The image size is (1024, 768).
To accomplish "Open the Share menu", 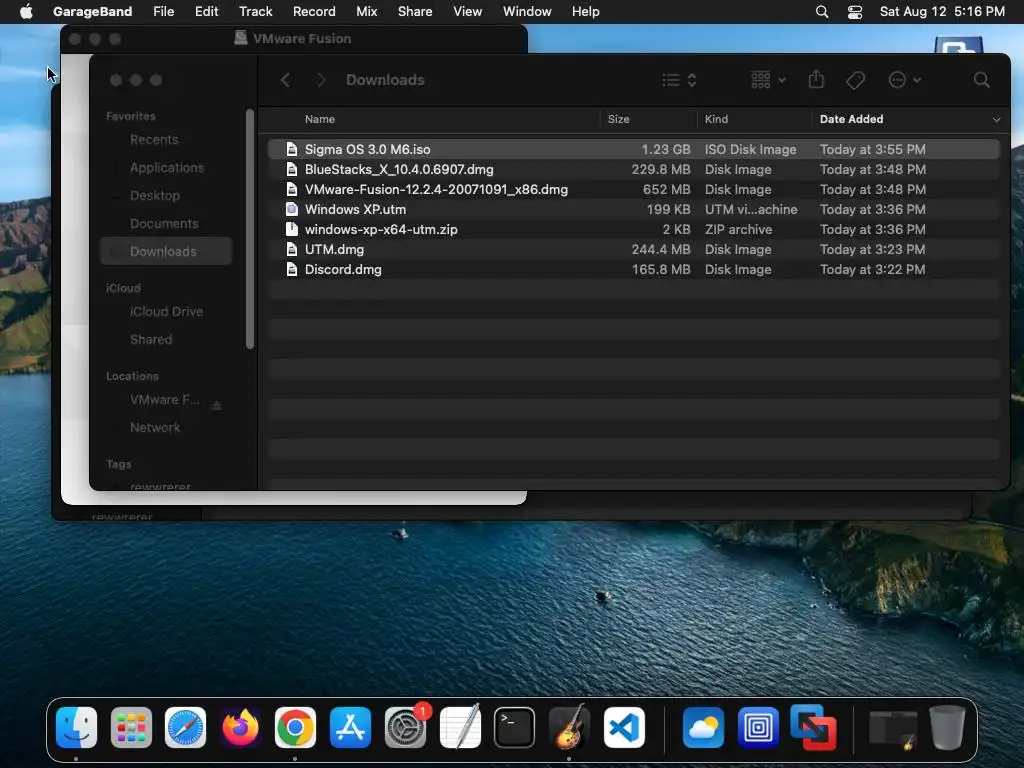I will (415, 12).
